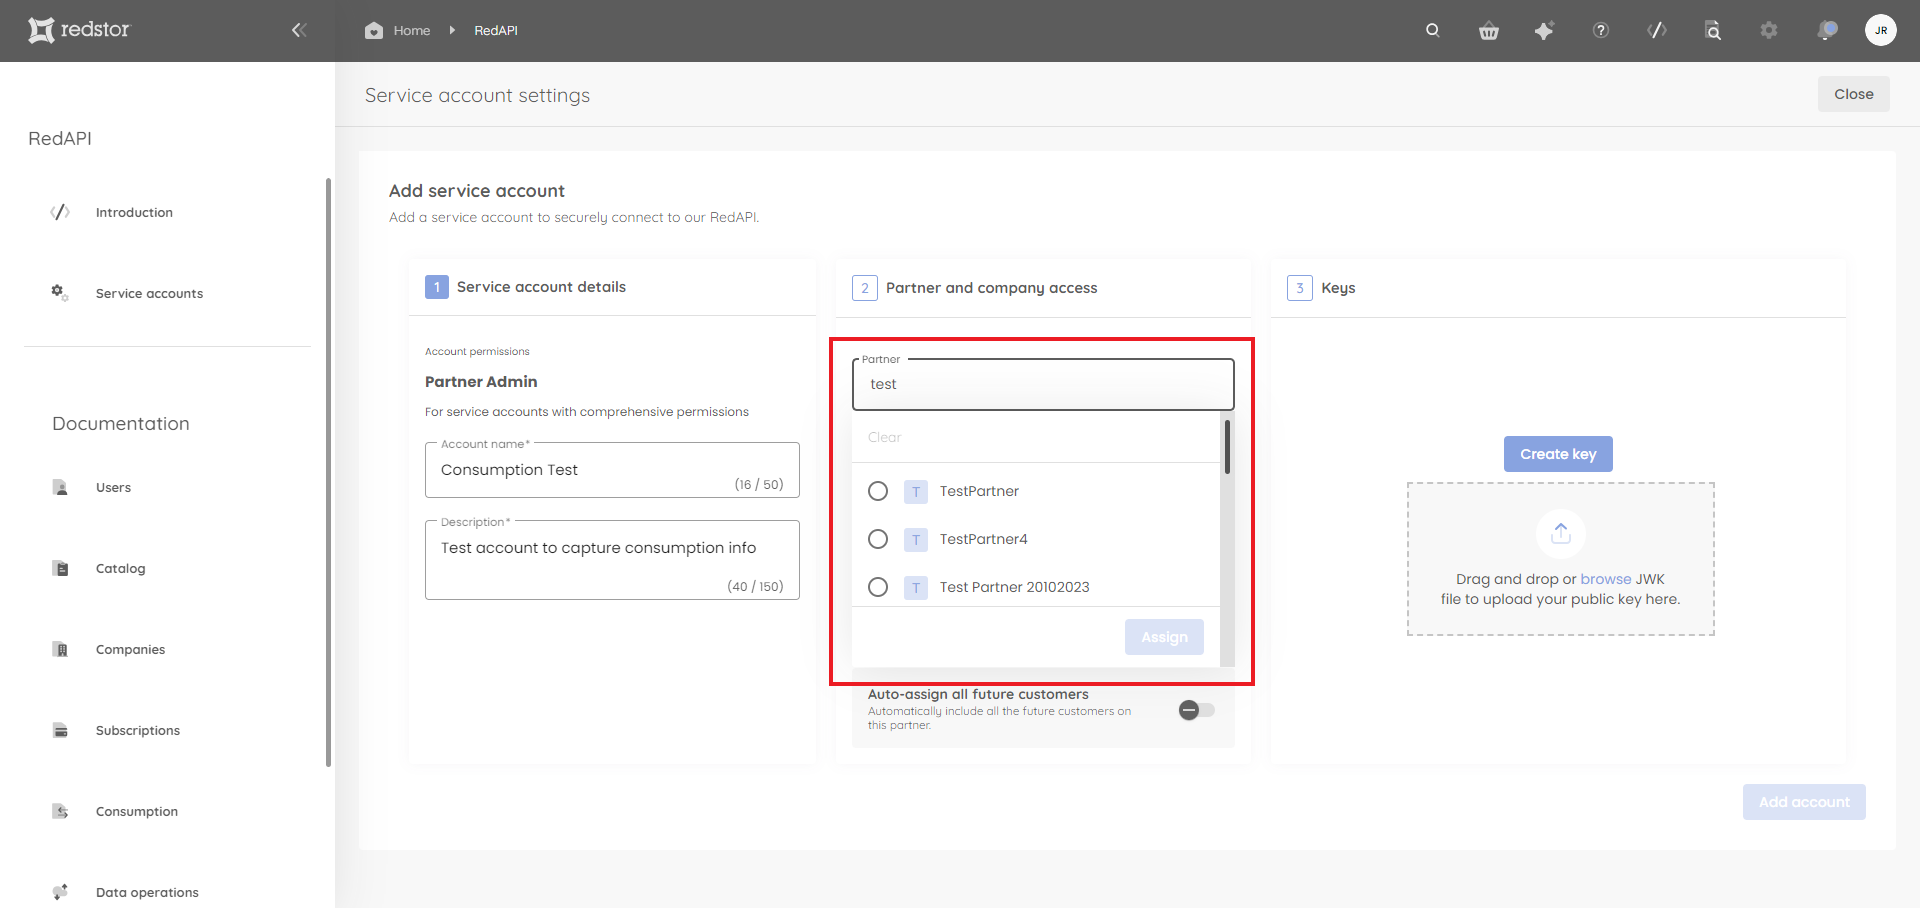Viewport: 1920px width, 908px height.
Task: Select the Test Partner 20102023 radio button
Action: 878,587
